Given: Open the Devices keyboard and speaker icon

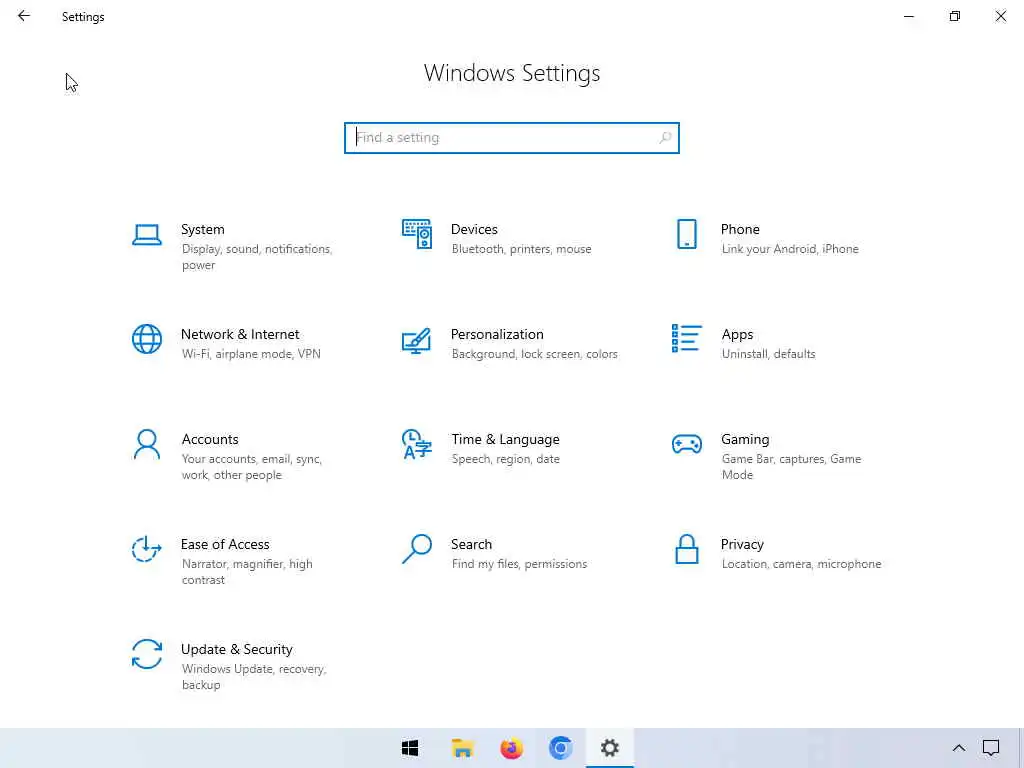Looking at the screenshot, I should (x=417, y=234).
